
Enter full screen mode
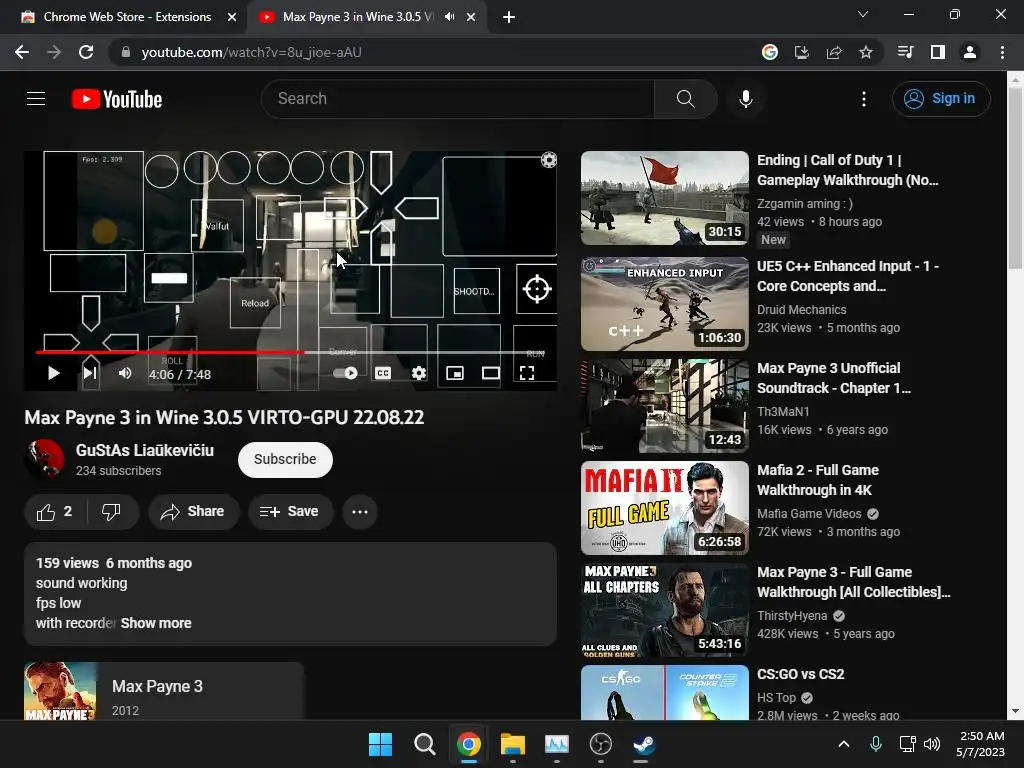[x=526, y=373]
